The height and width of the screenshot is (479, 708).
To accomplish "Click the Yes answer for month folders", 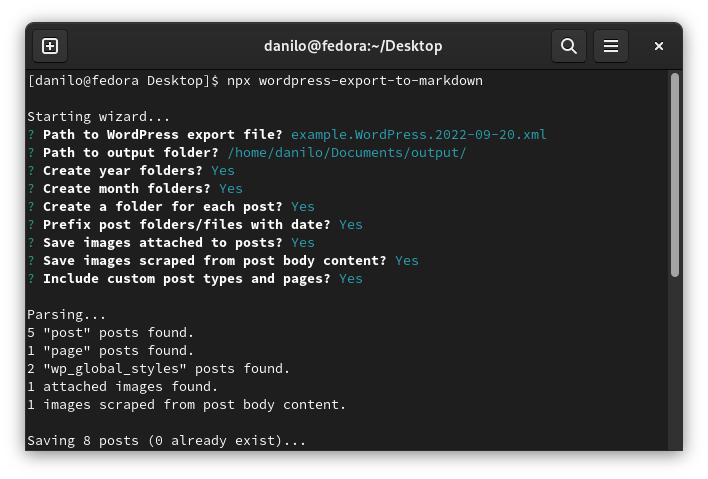I will coord(230,188).
